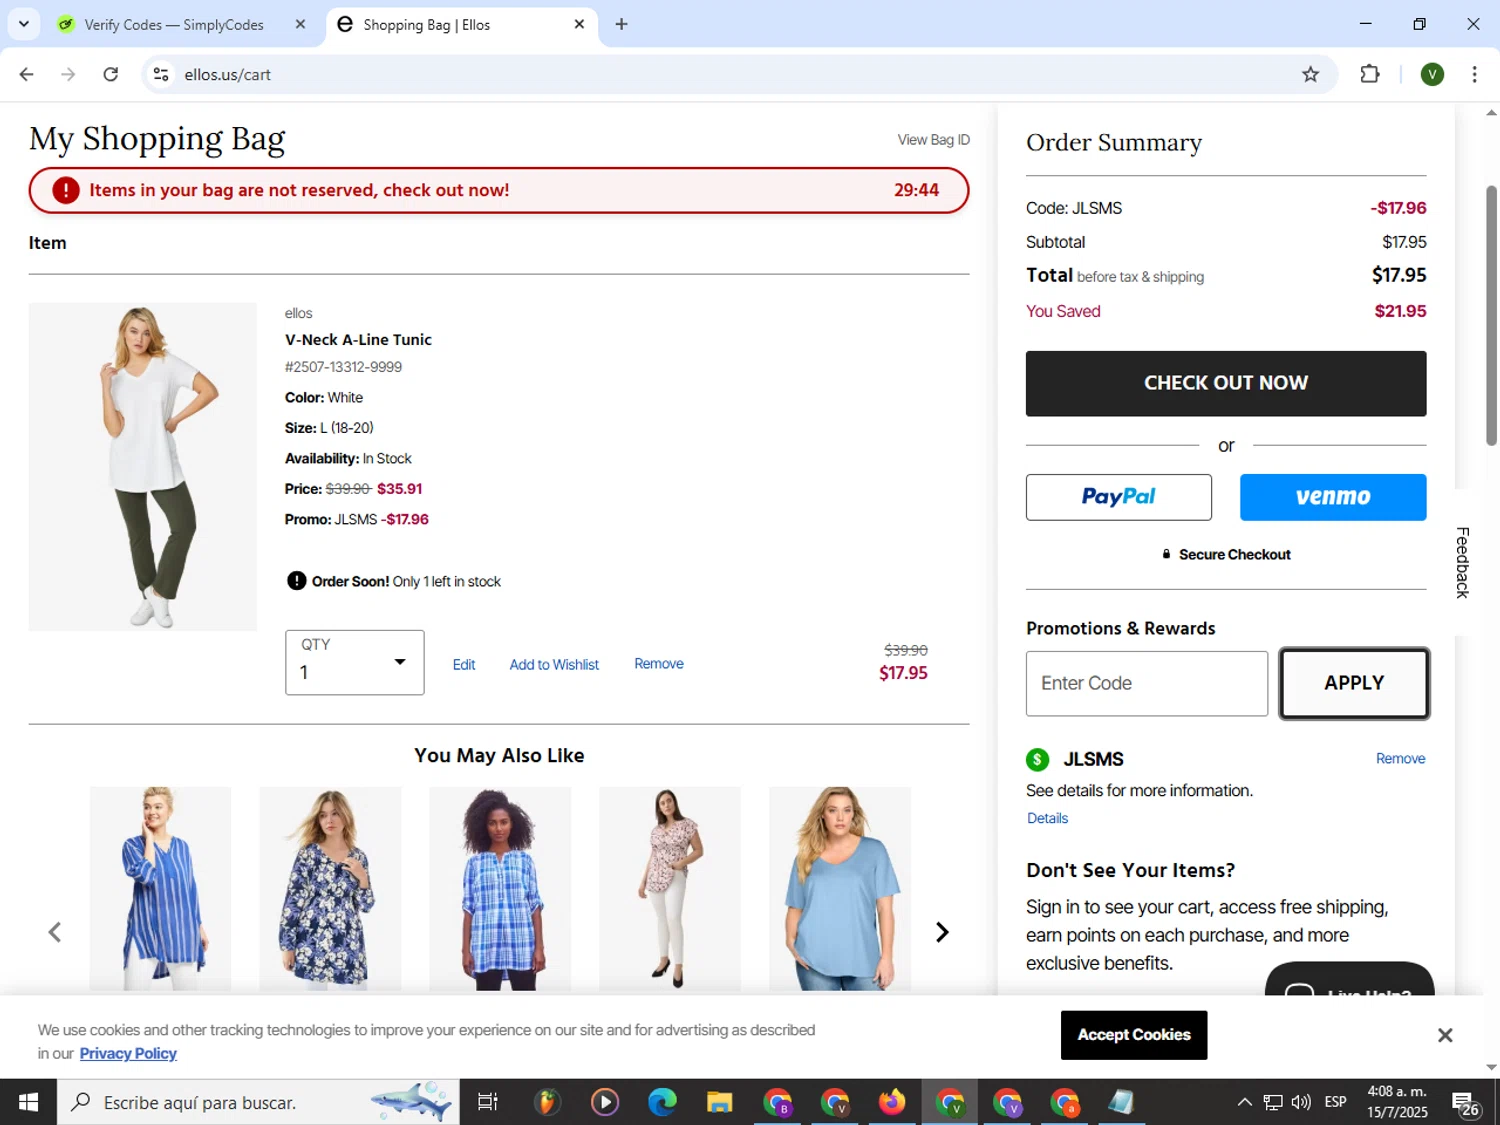
Task: Click the address bar URL ellos.us/cart
Action: [x=227, y=75]
